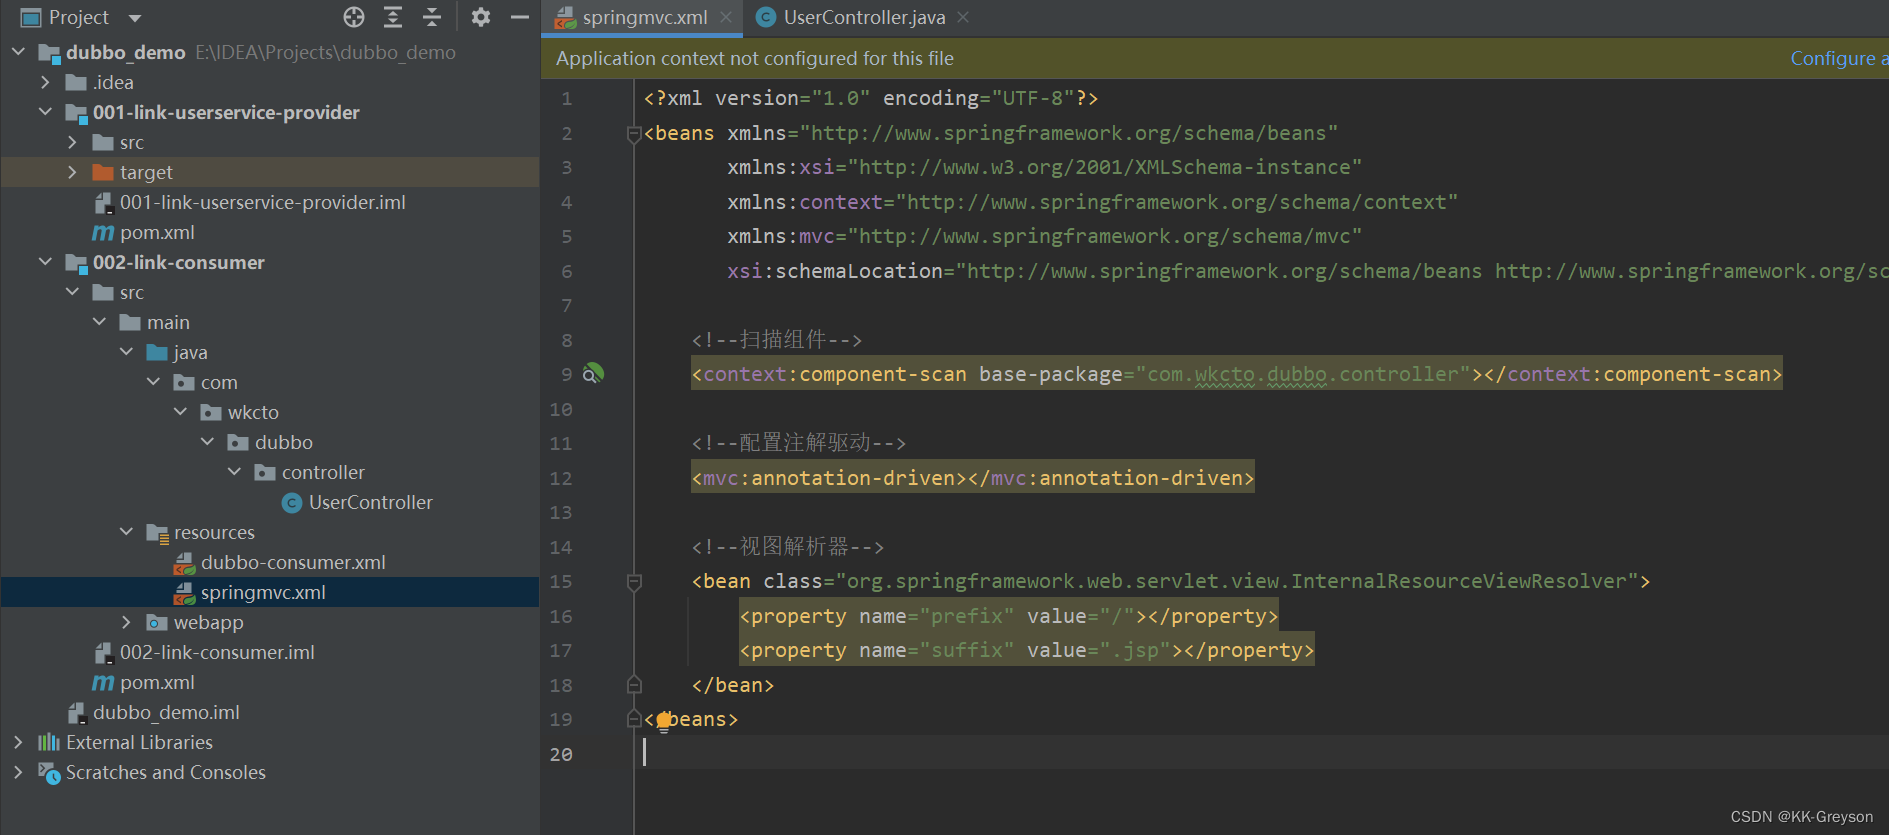Select the dubbo package
This screenshot has width=1889, height=835.
[284, 442]
